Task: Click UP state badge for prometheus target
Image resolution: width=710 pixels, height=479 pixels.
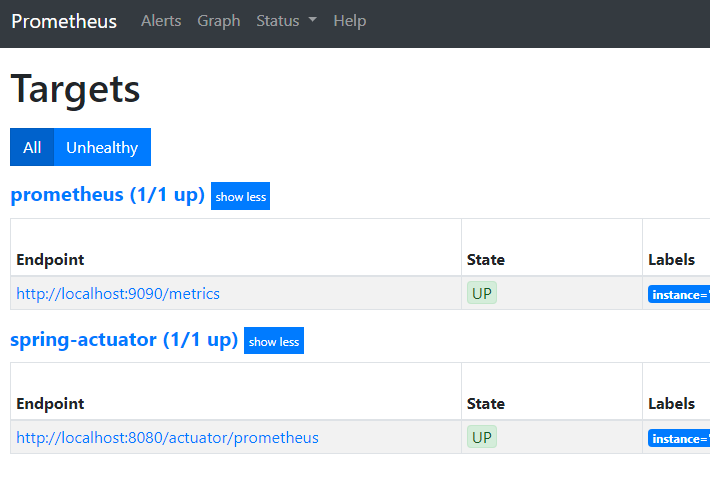Action: 482,293
